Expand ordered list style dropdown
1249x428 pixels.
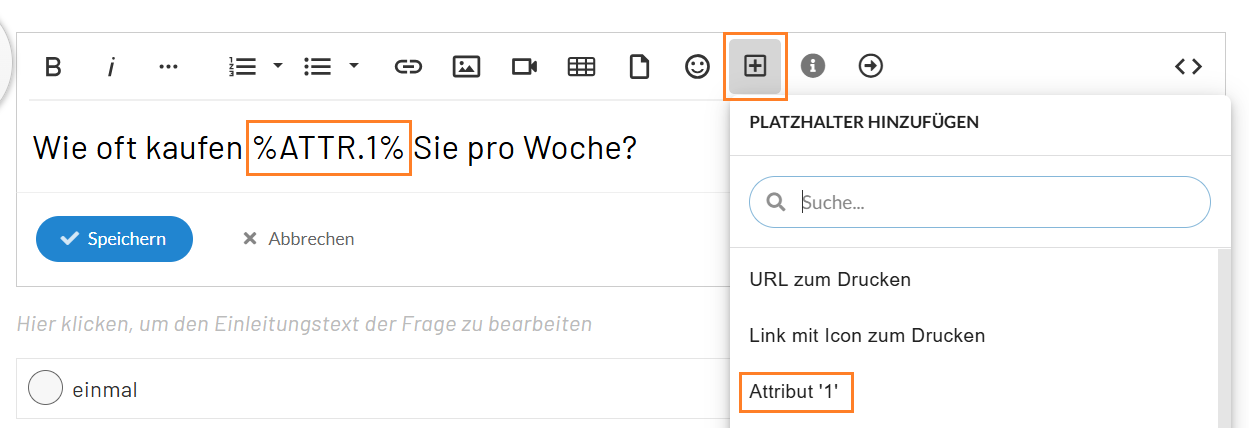pos(278,67)
